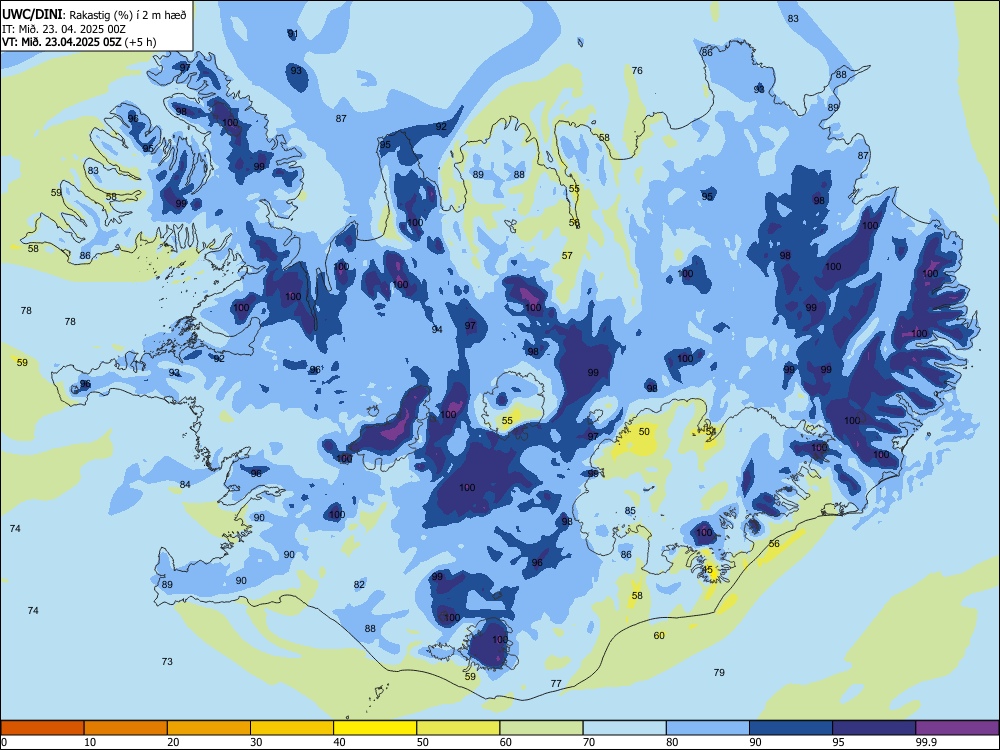Click the humidity value '84' on the map

tap(185, 485)
